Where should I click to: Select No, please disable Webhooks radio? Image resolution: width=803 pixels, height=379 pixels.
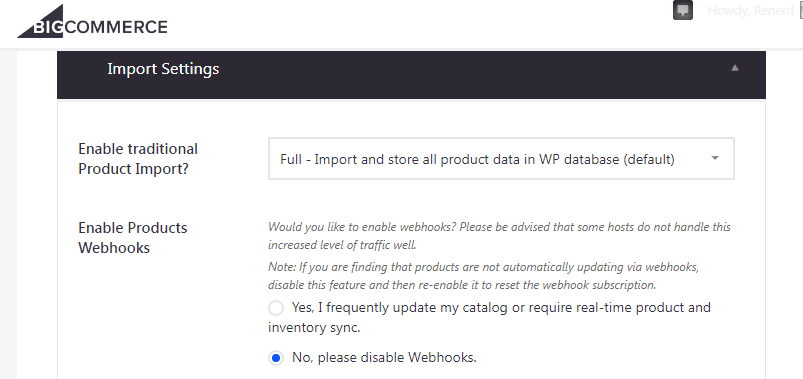click(276, 358)
